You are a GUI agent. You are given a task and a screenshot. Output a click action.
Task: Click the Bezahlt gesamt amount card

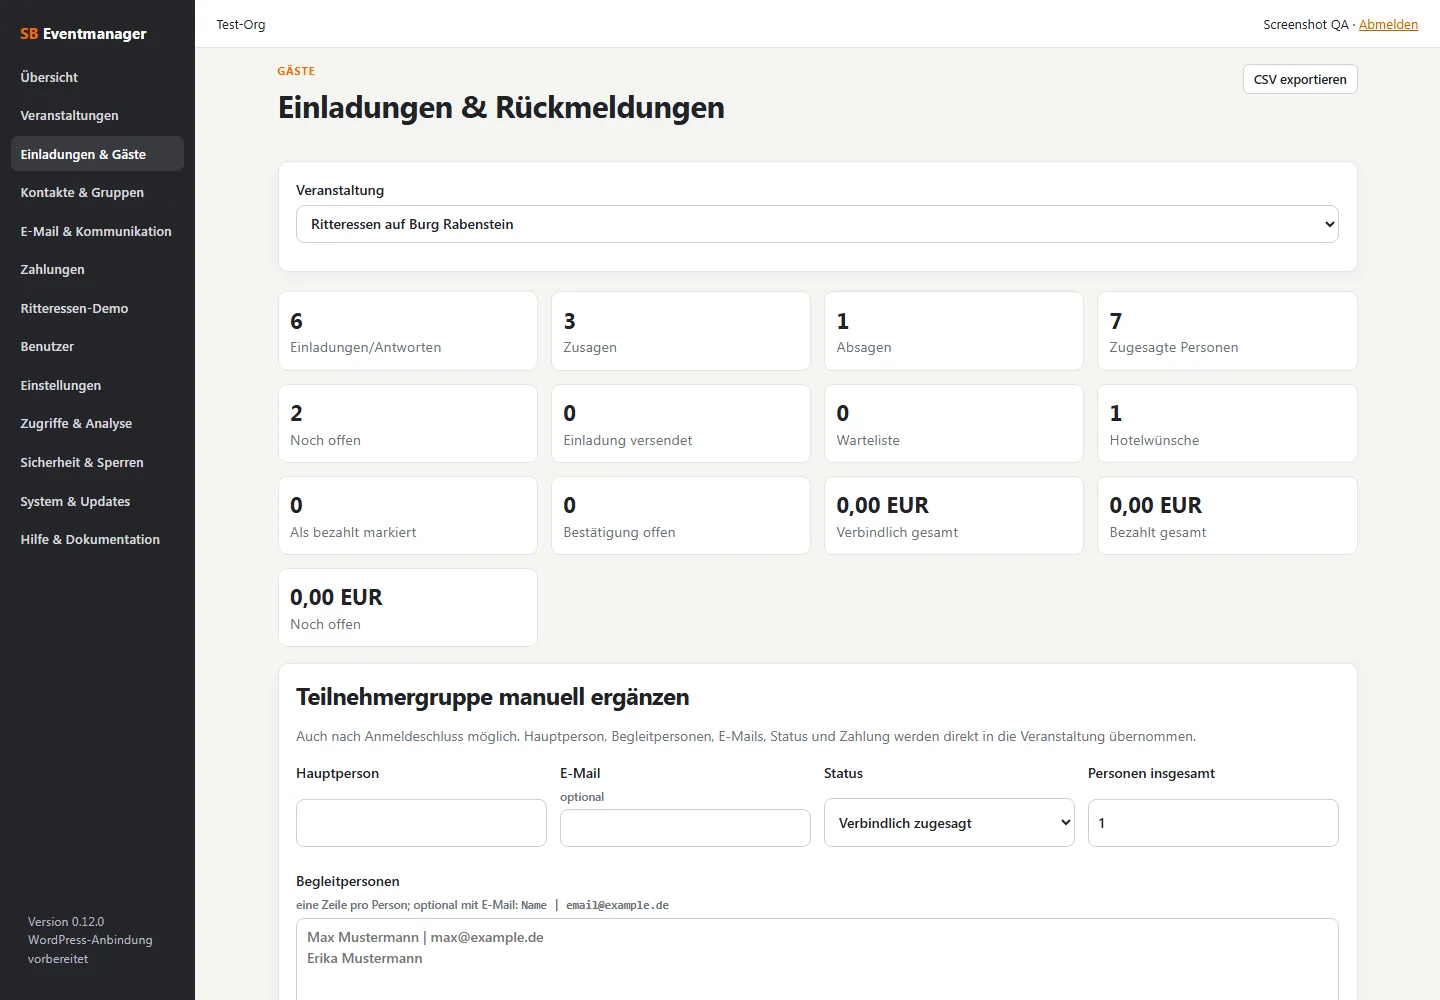(1227, 516)
